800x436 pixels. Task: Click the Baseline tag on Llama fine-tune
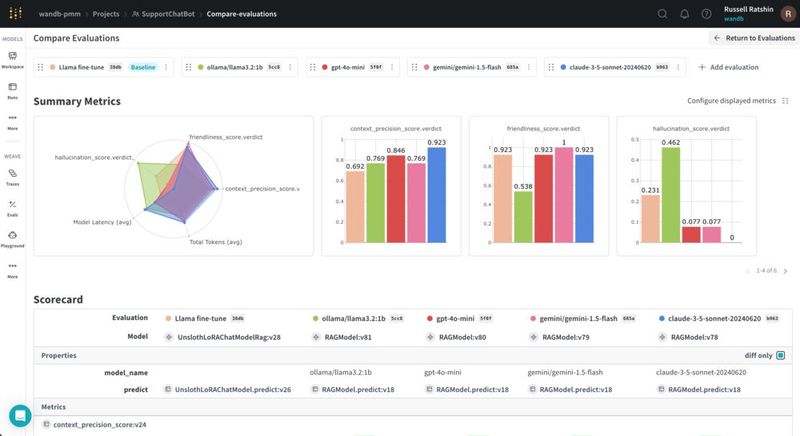[x=143, y=67]
